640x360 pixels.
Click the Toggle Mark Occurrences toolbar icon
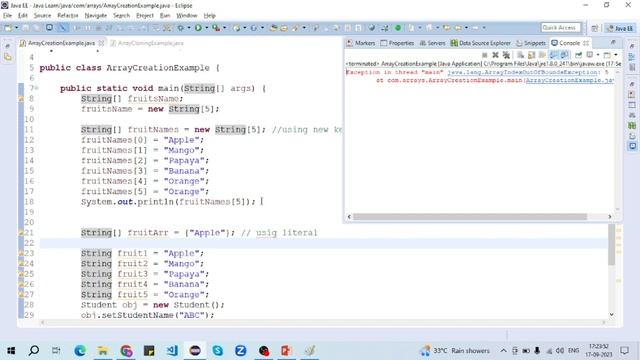[x=62, y=28]
